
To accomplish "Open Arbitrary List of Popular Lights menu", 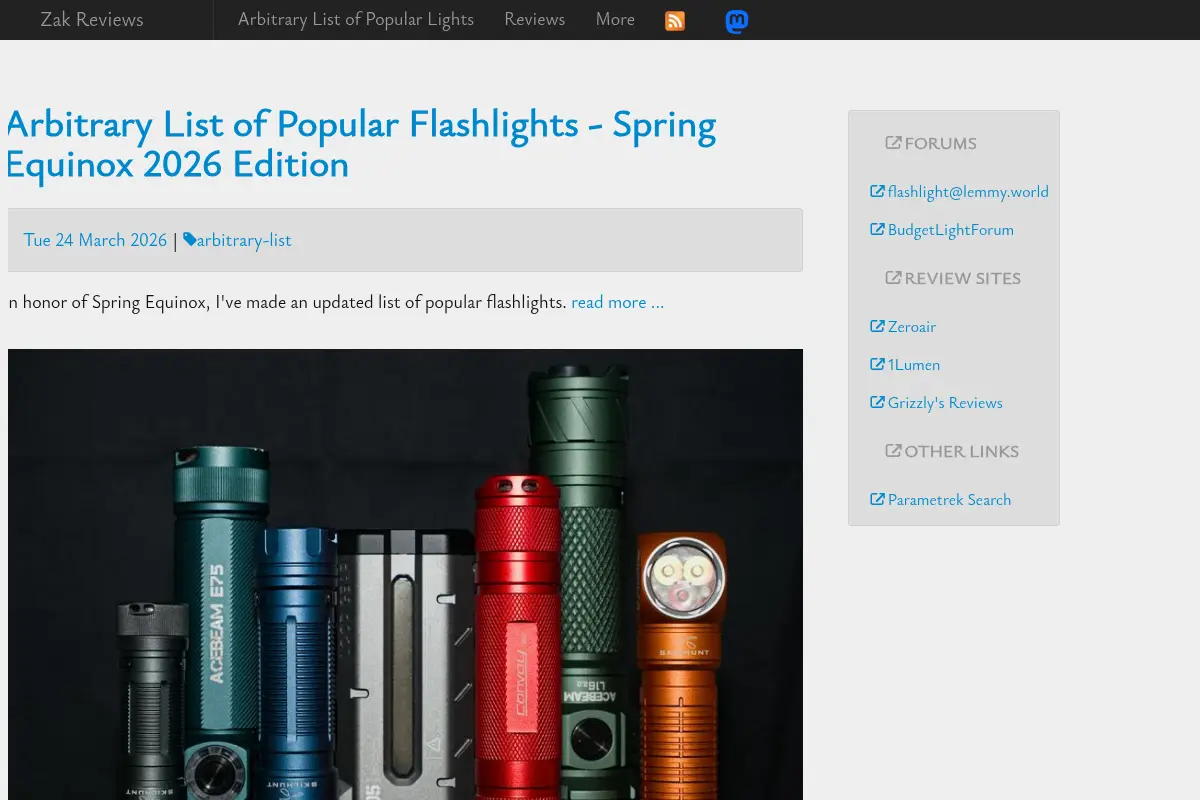I will pos(356,20).
